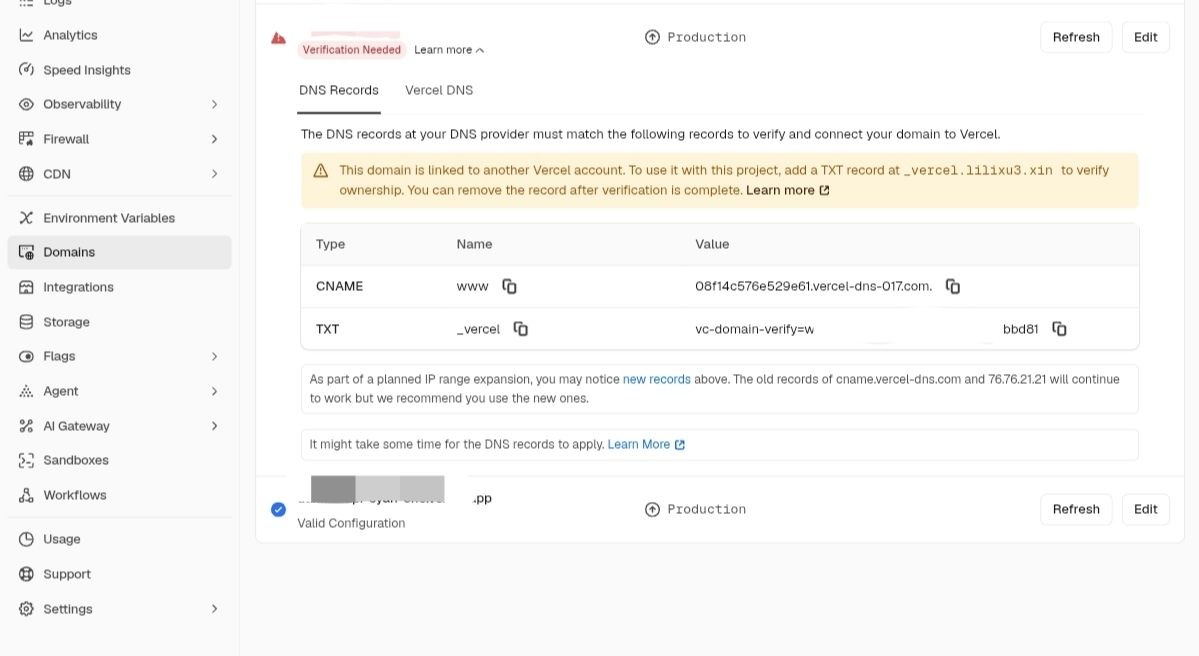Click the Integrations icon
1199x656 pixels.
point(26,287)
